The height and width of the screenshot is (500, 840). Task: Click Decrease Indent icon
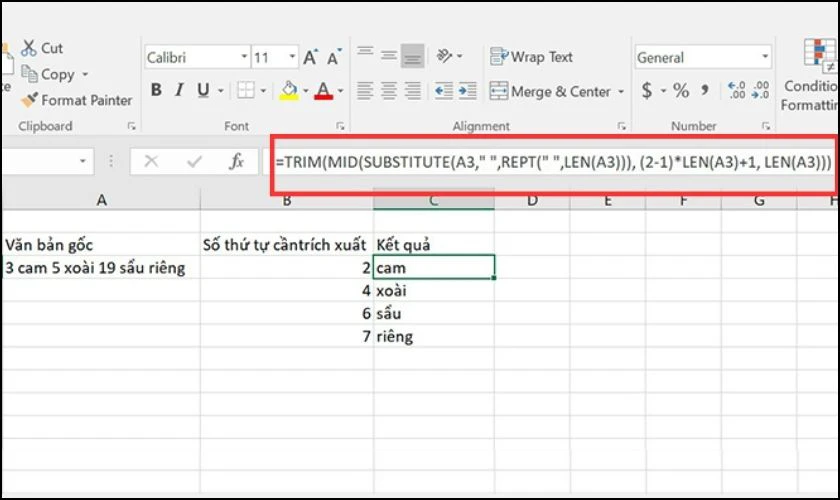(x=444, y=91)
